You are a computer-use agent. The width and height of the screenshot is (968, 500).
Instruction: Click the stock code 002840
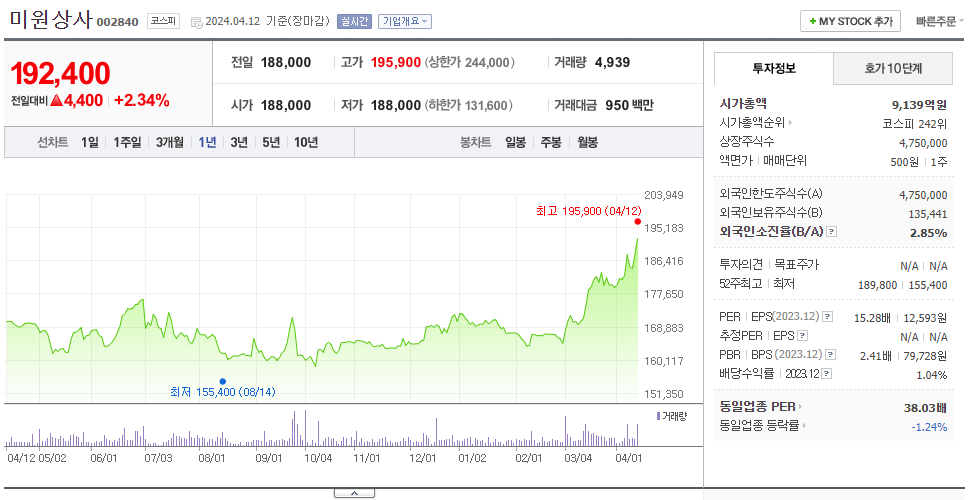pyautogui.click(x=117, y=23)
